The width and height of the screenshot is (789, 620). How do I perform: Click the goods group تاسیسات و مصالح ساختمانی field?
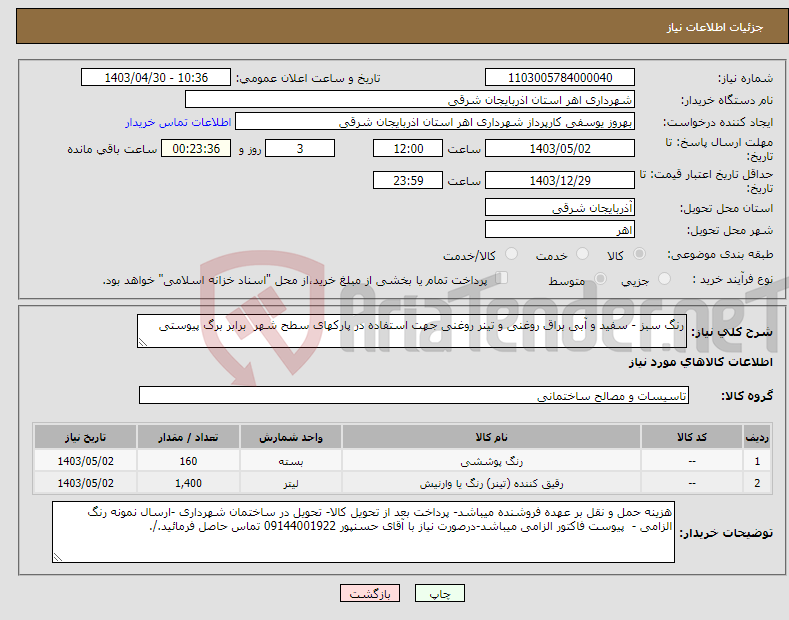click(414, 396)
